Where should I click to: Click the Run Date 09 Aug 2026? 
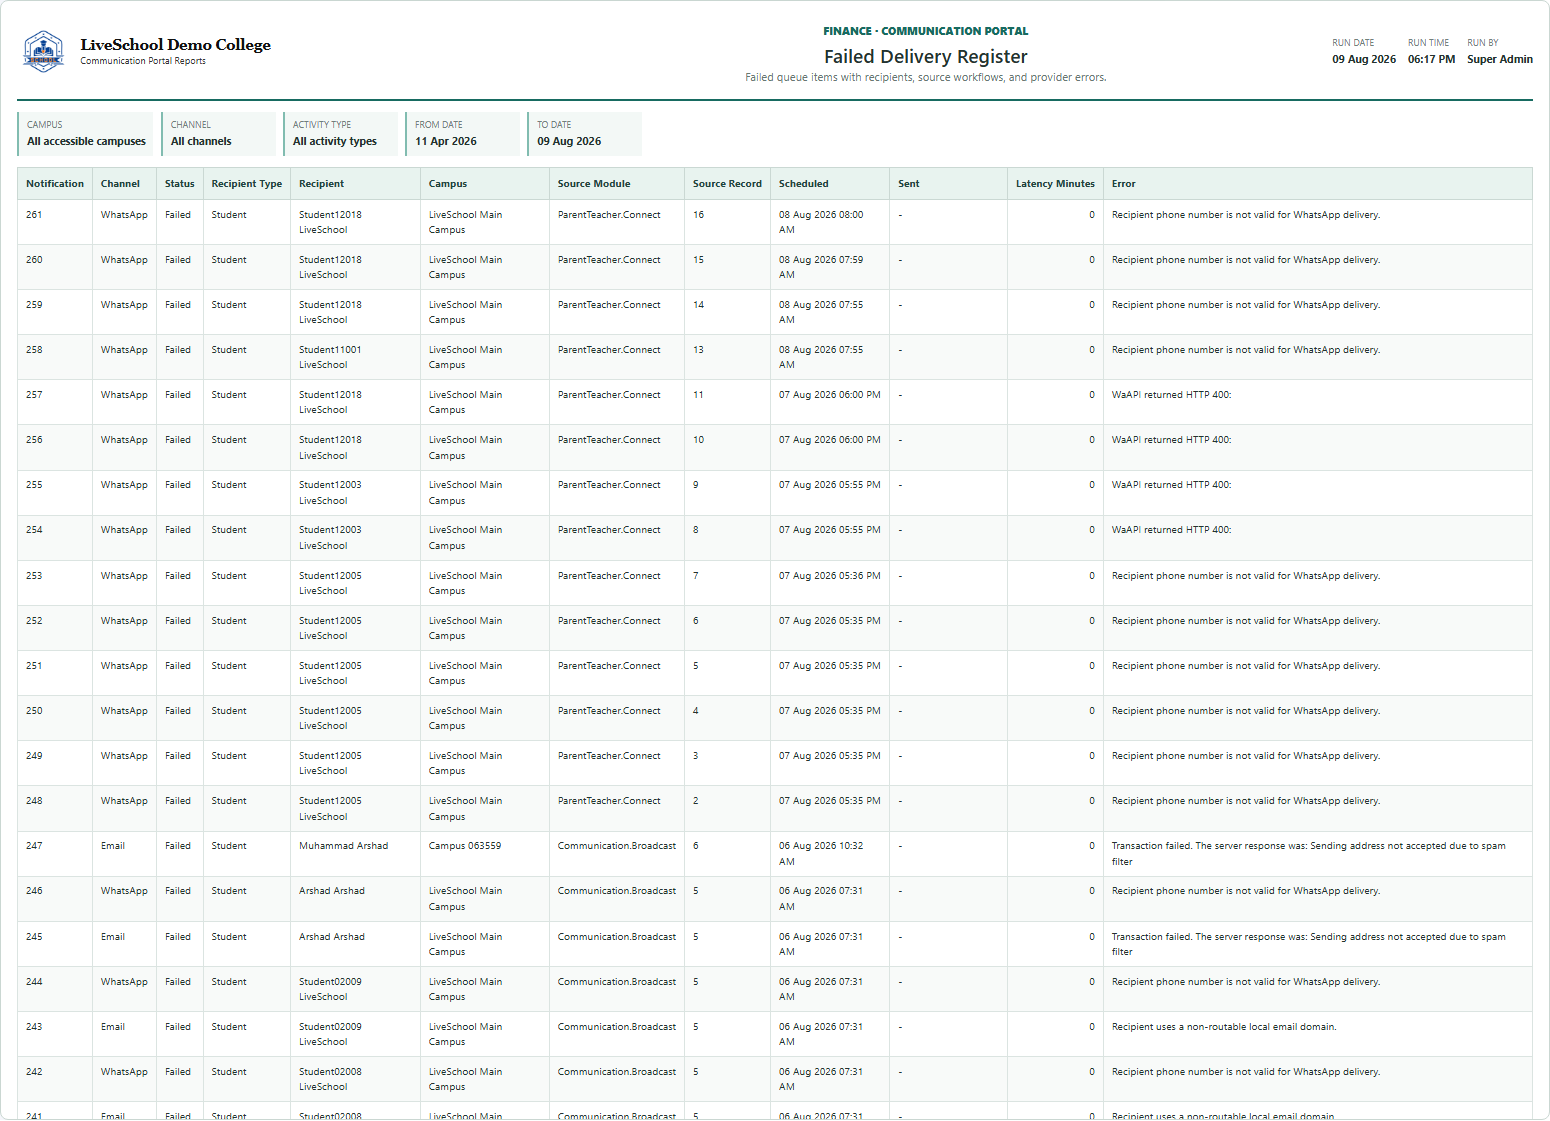[1364, 59]
